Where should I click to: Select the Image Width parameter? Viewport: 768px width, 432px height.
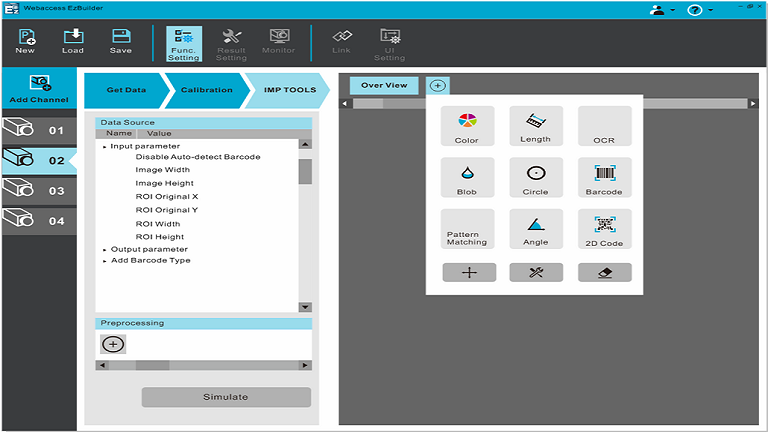(x=163, y=169)
